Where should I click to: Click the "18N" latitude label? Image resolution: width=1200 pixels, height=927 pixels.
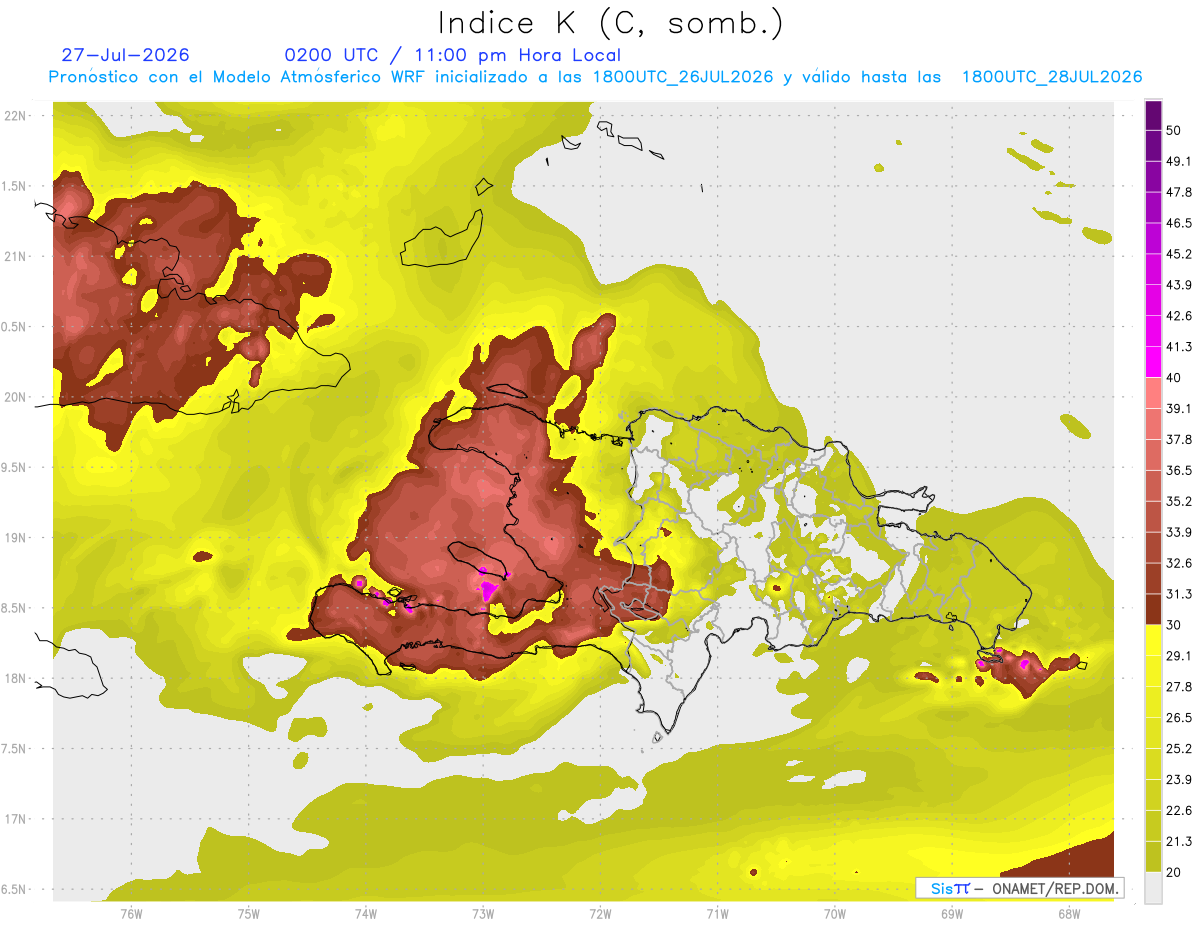16,678
